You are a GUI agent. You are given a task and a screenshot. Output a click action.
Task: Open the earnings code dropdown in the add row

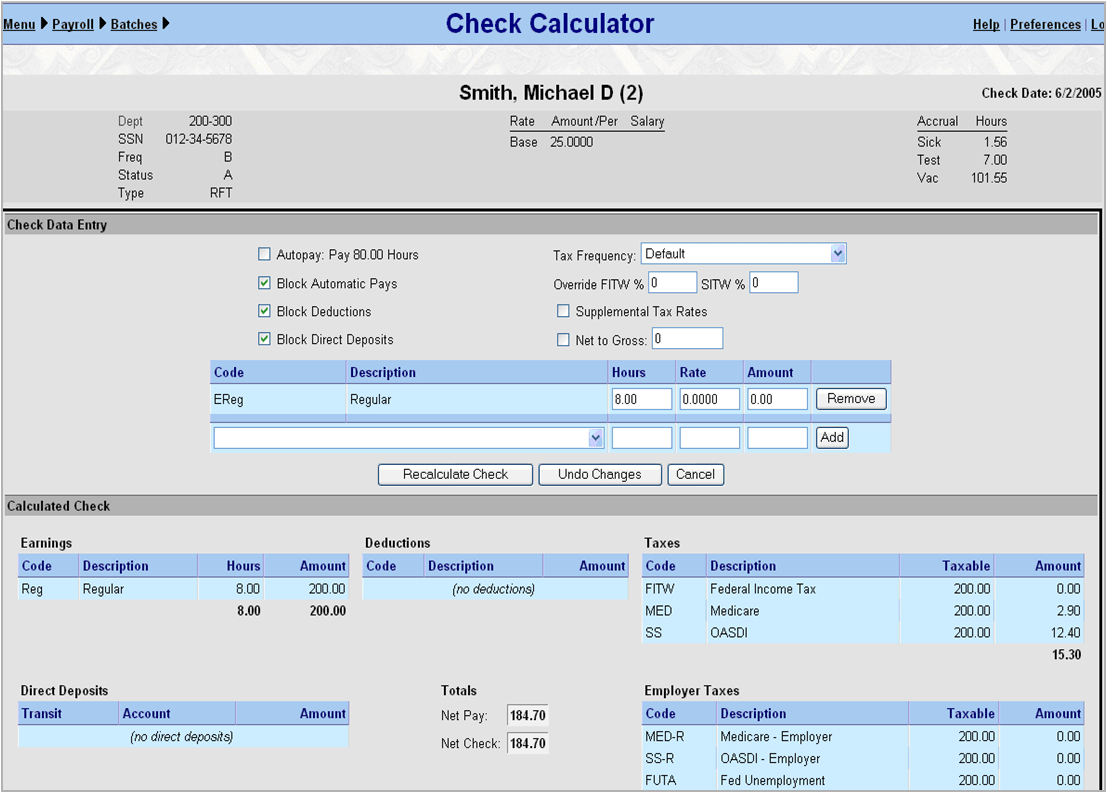409,438
